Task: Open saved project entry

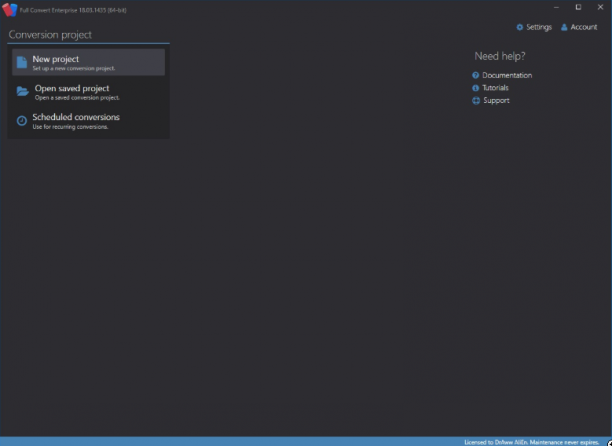Action: [88, 92]
